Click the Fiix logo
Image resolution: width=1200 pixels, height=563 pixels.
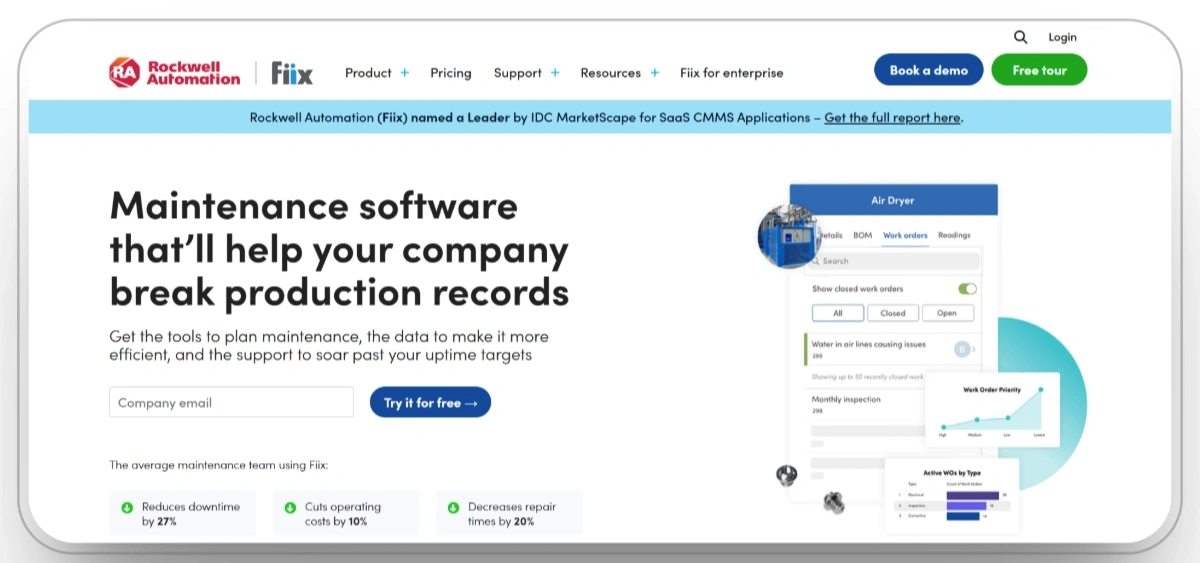292,73
